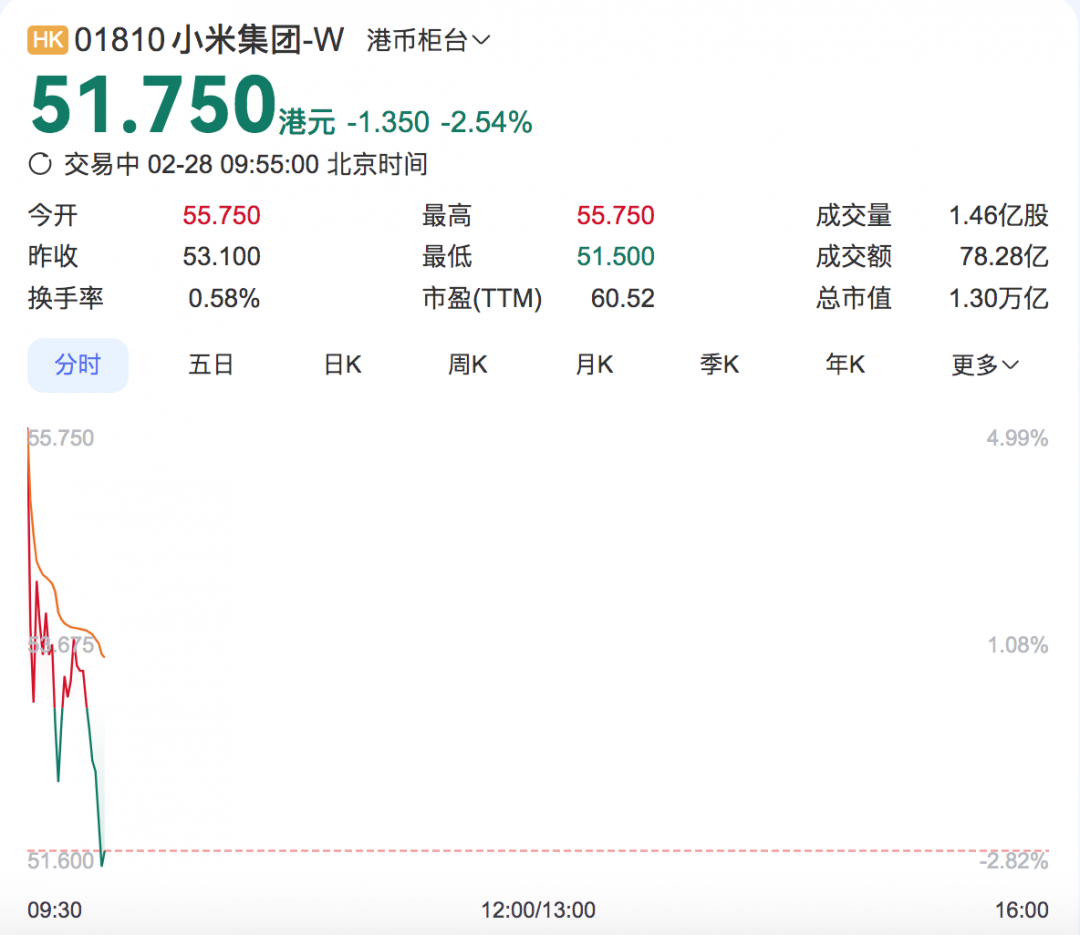
Task: Click the 最低 value 51.500
Action: pos(615,256)
